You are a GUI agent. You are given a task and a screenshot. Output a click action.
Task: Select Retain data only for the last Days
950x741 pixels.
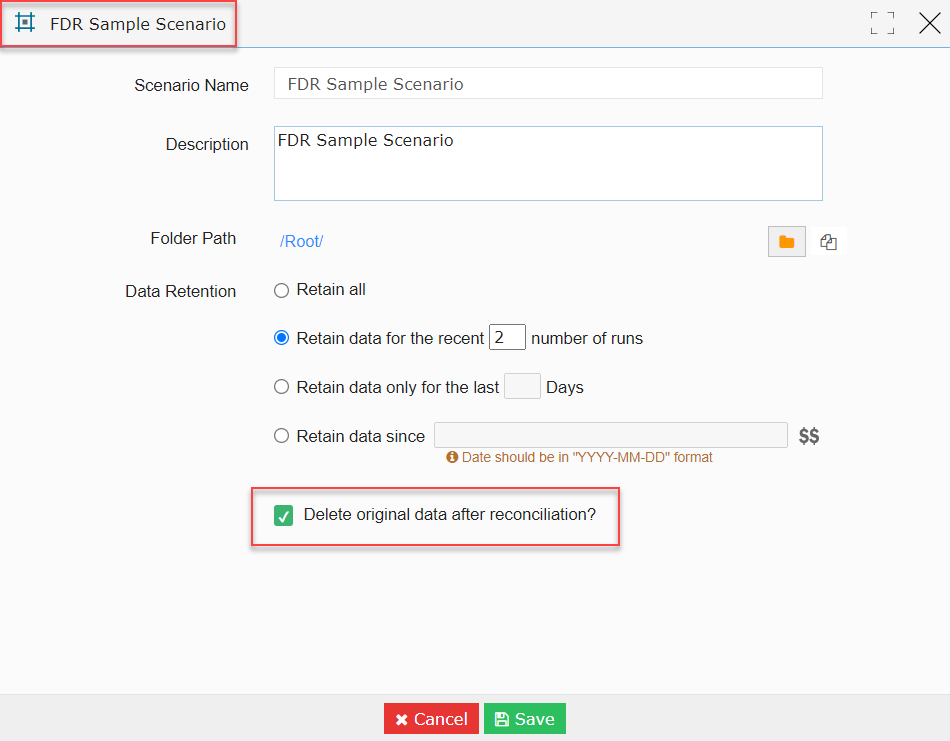pos(281,386)
